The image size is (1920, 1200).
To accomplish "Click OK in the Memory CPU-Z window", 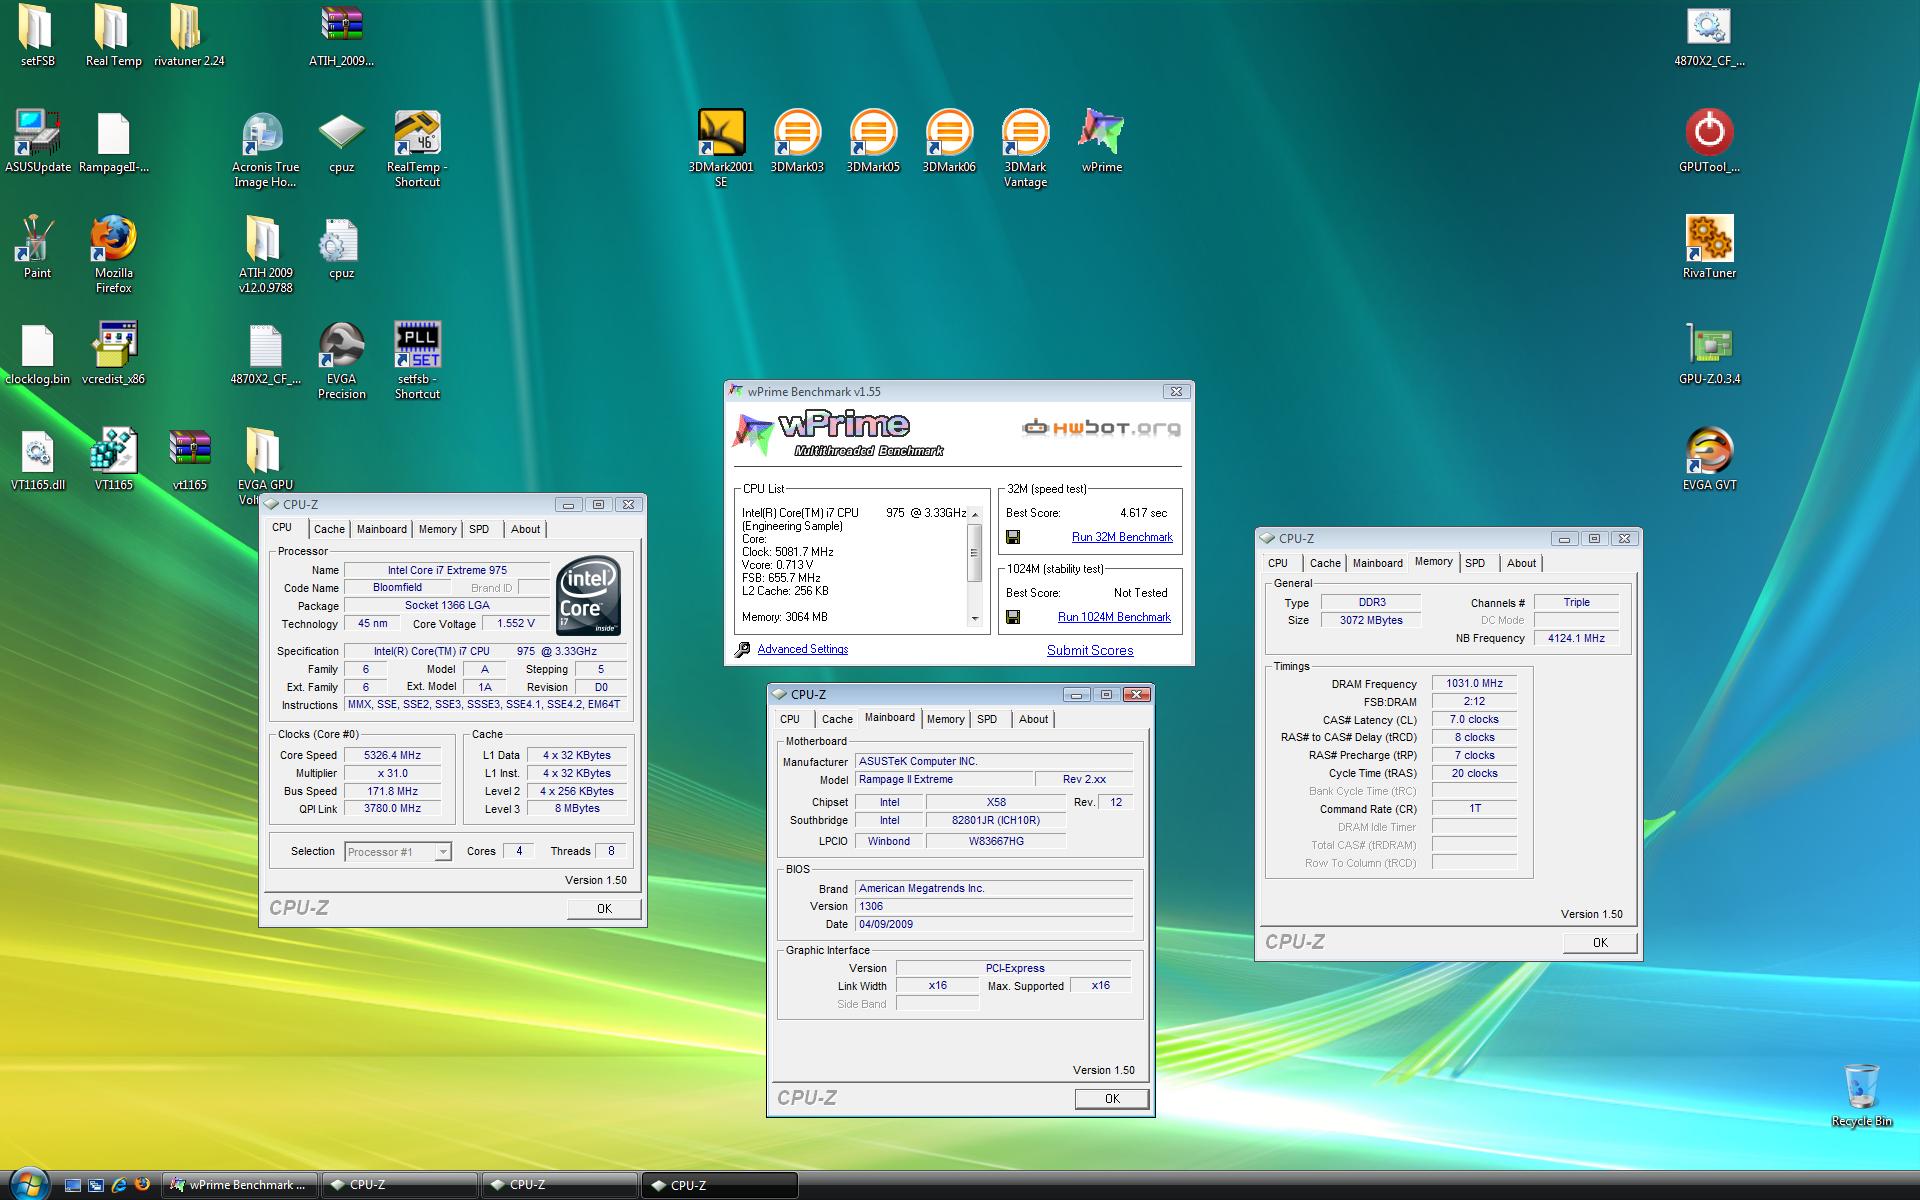I will coord(1600,942).
